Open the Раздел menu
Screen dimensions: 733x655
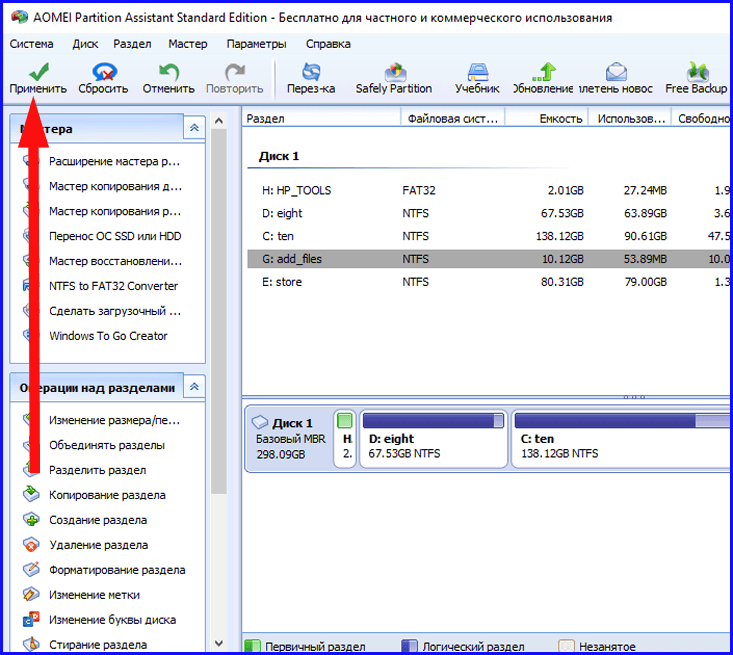pyautogui.click(x=132, y=44)
